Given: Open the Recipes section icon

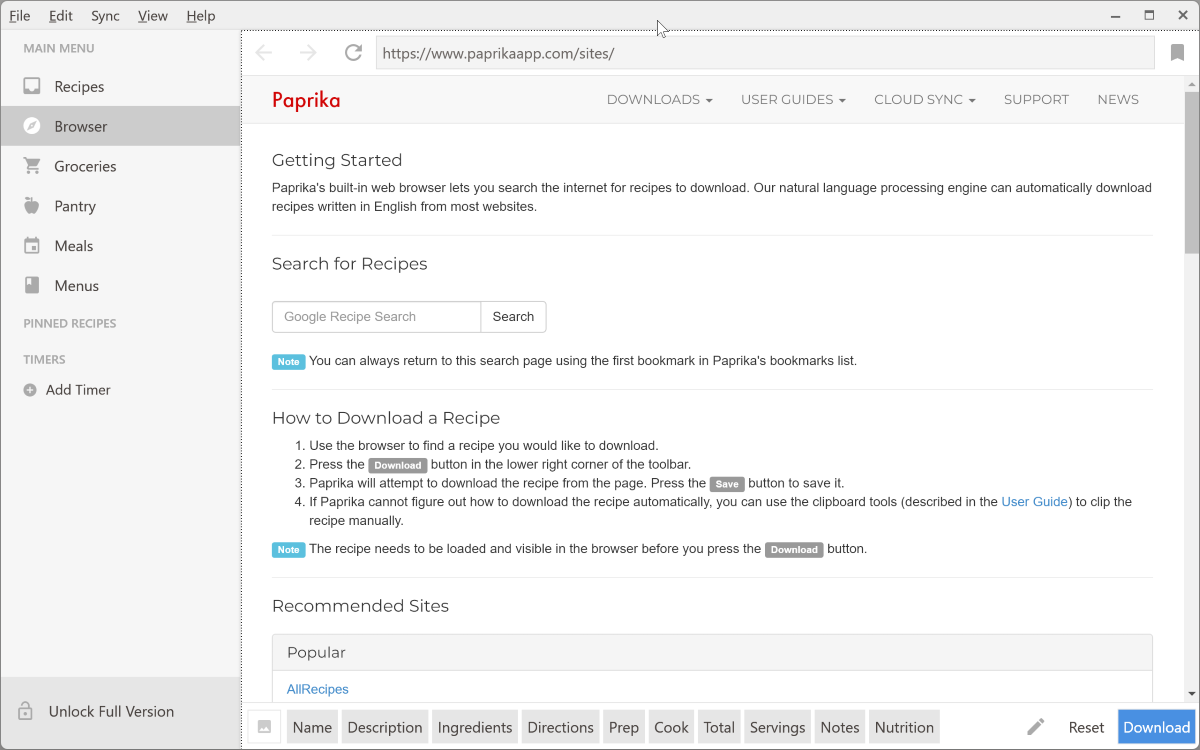Looking at the screenshot, I should pyautogui.click(x=32, y=86).
